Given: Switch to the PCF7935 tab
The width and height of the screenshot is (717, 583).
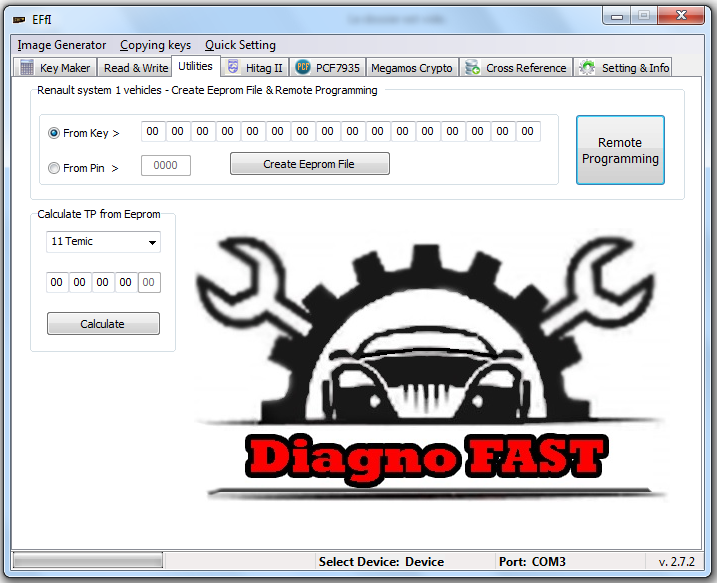Looking at the screenshot, I should (x=327, y=68).
